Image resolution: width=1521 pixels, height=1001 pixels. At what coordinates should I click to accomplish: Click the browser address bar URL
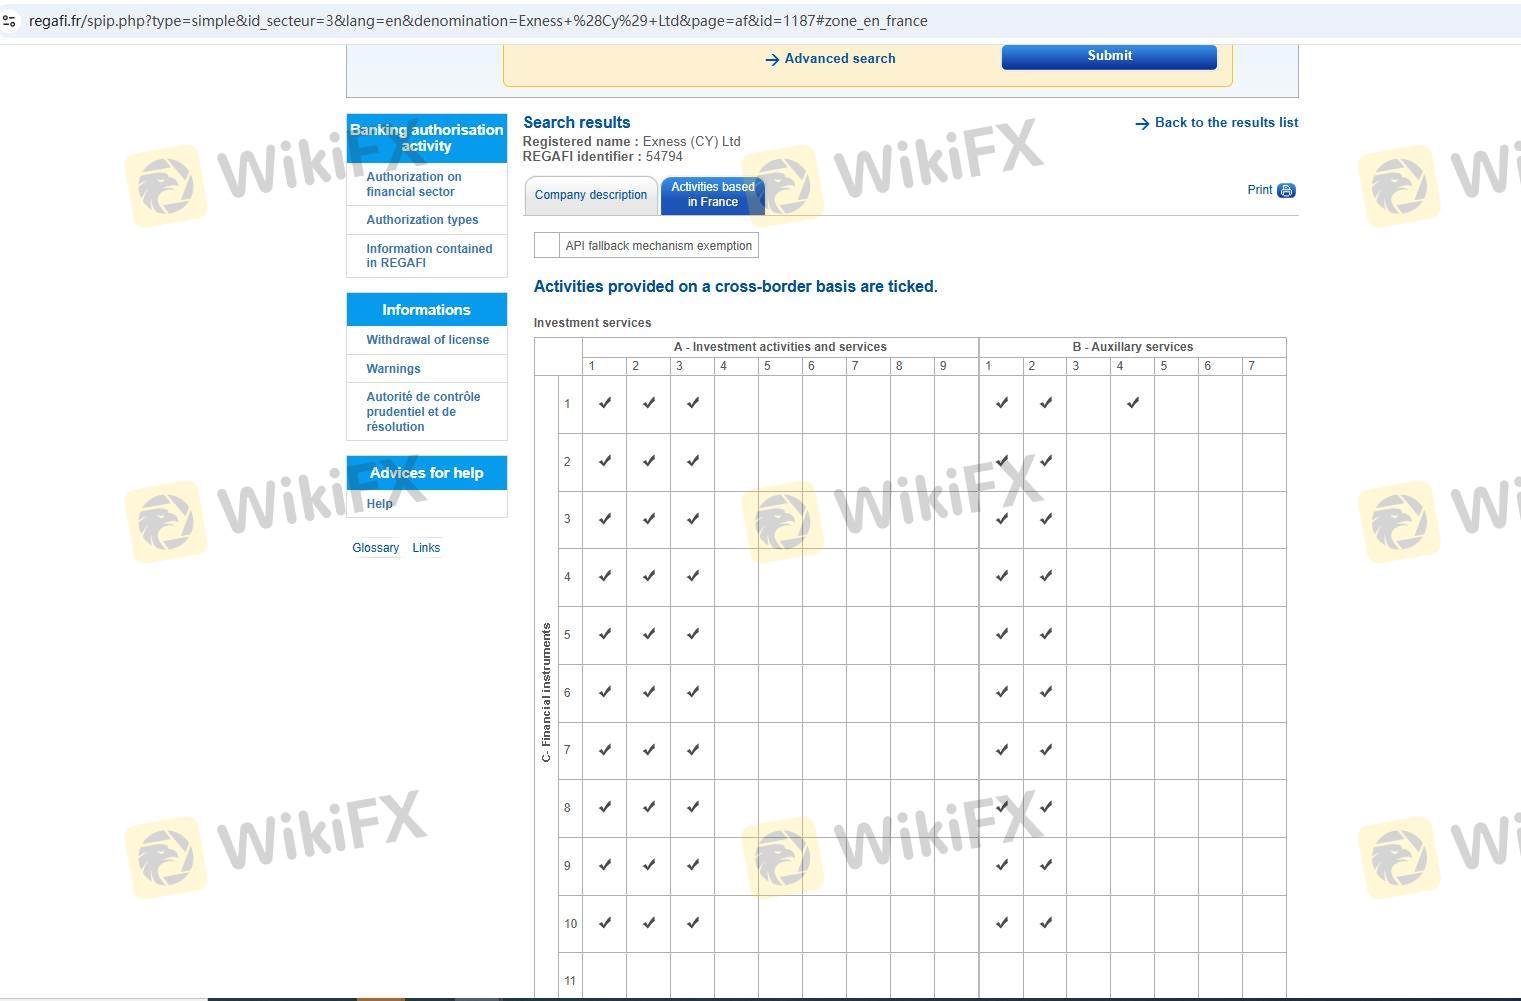pos(477,21)
